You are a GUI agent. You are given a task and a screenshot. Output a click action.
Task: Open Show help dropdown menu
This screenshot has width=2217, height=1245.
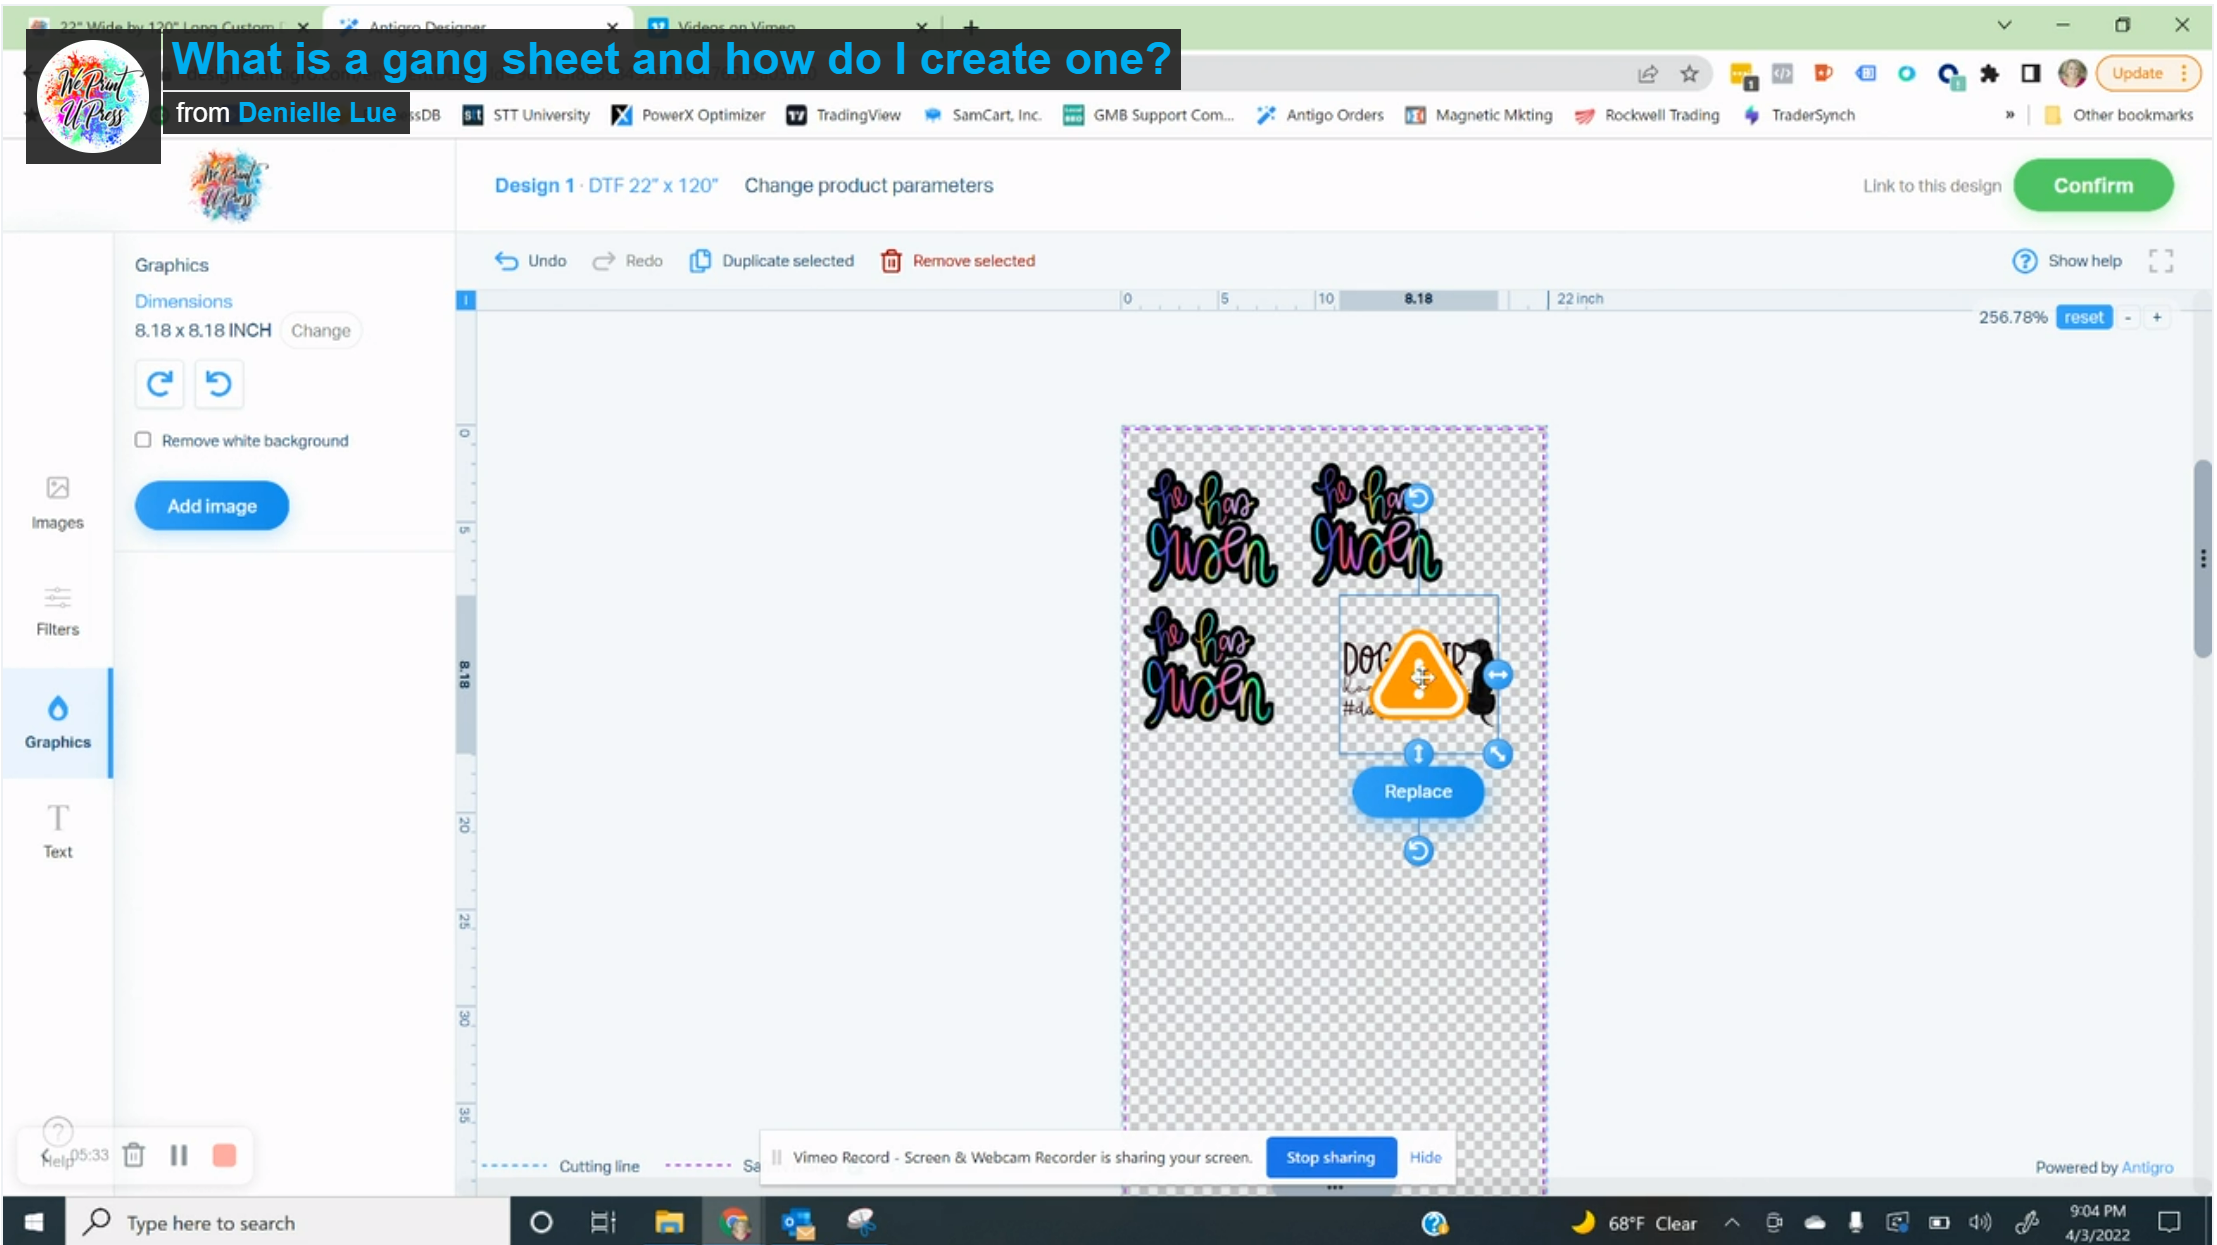[2066, 260]
